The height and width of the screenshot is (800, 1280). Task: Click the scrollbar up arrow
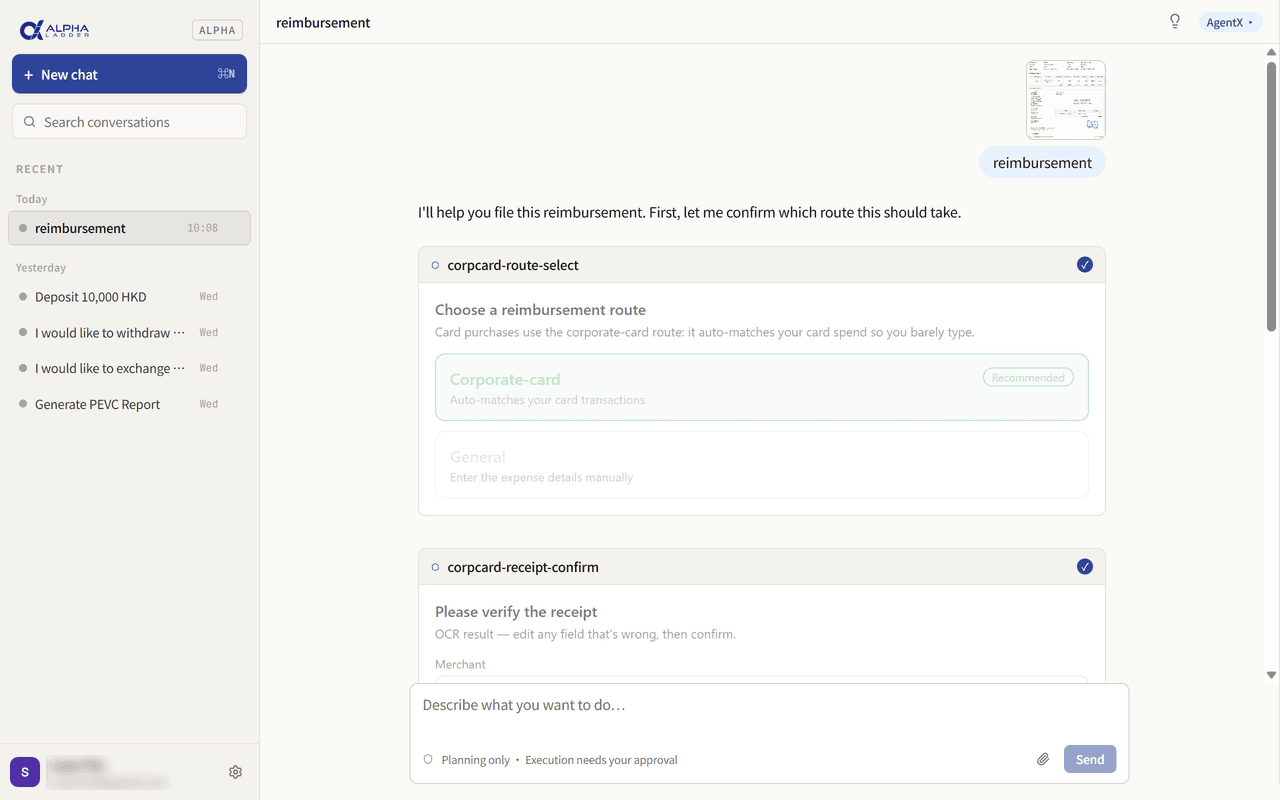tap(1272, 51)
